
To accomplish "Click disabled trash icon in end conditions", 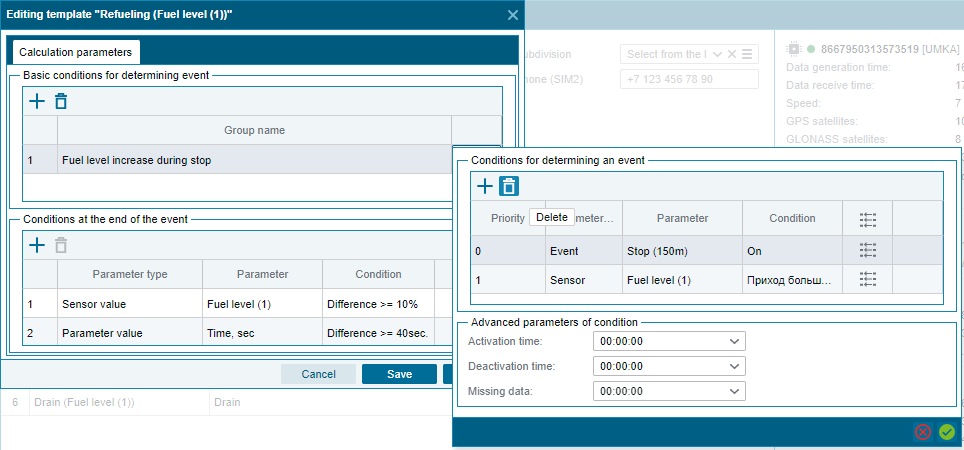I will (x=60, y=246).
